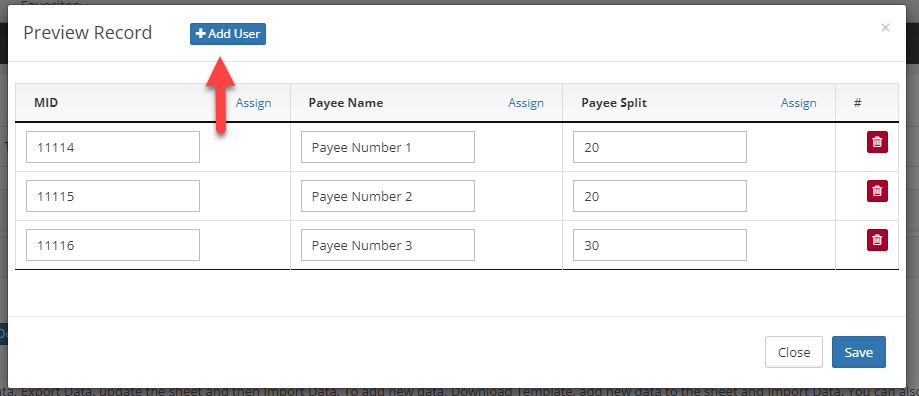Click the Close button
Image resolution: width=919 pixels, height=396 pixels.
[x=794, y=352]
